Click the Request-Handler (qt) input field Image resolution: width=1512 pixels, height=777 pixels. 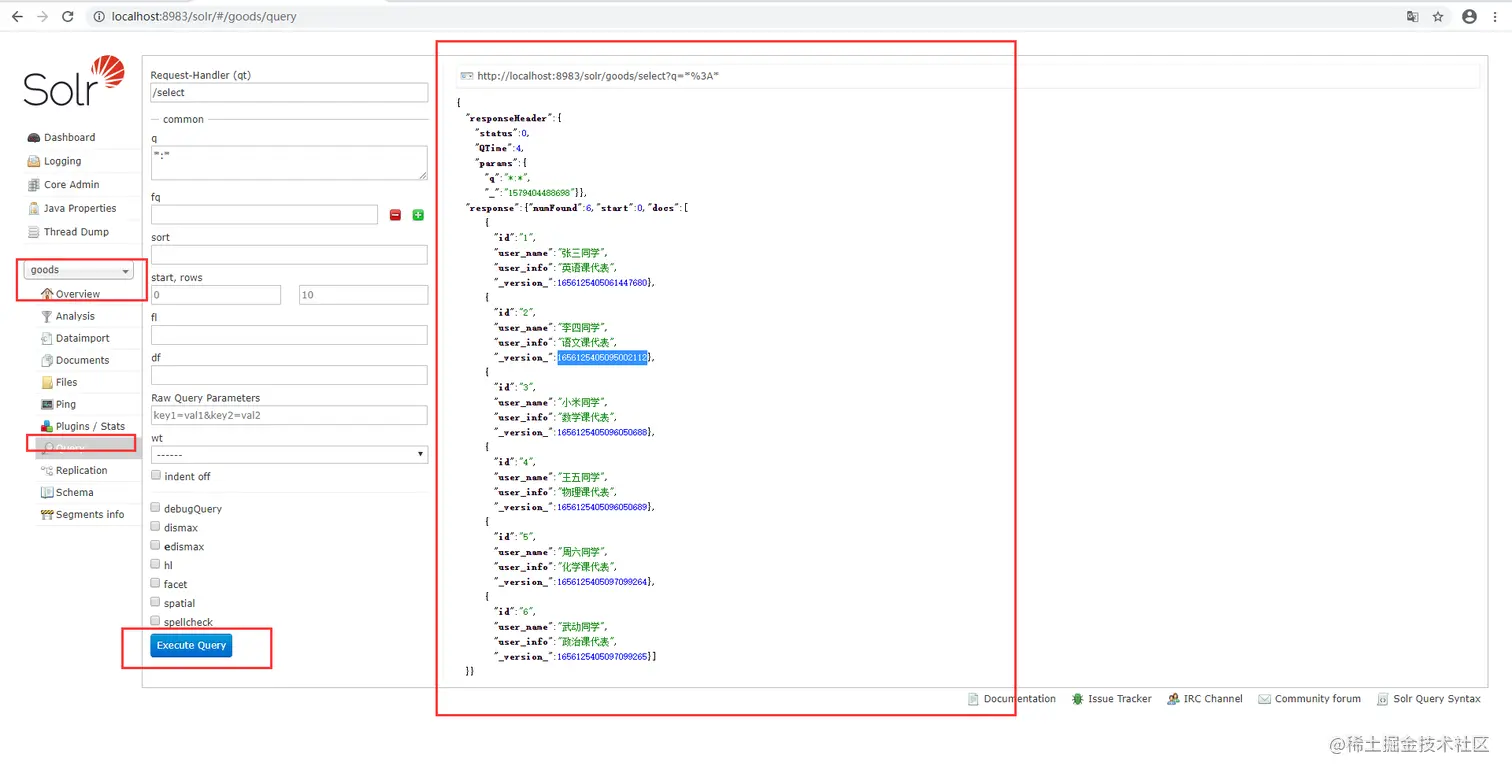point(289,92)
